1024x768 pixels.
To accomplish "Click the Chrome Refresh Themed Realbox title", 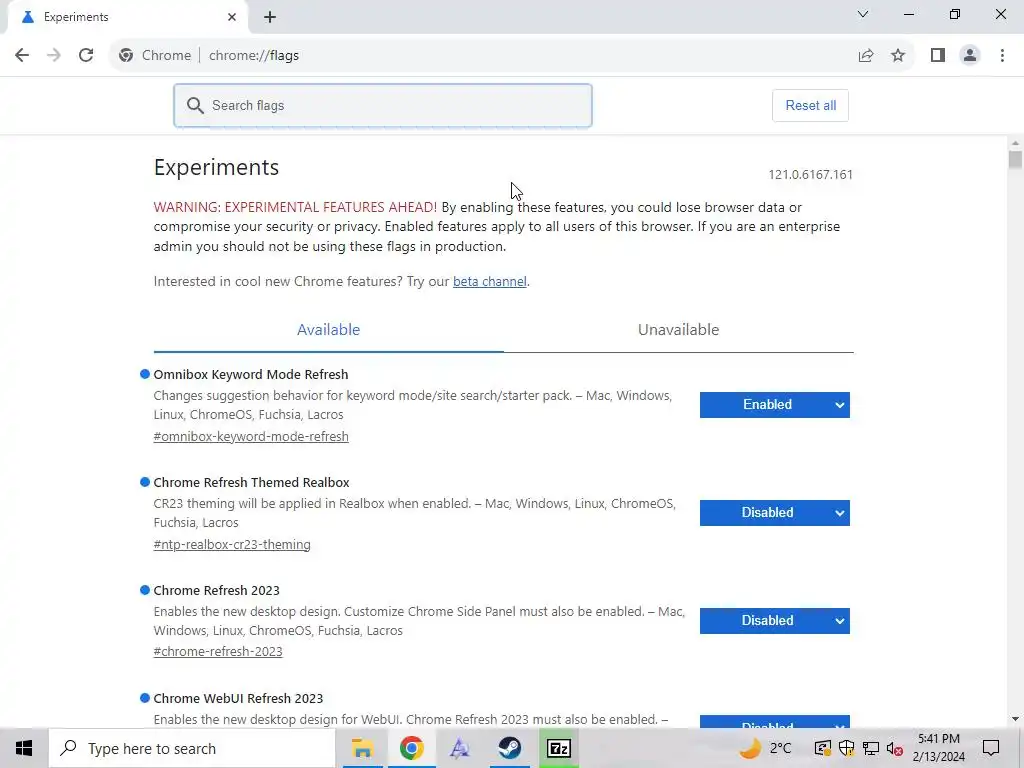I will (x=251, y=483).
